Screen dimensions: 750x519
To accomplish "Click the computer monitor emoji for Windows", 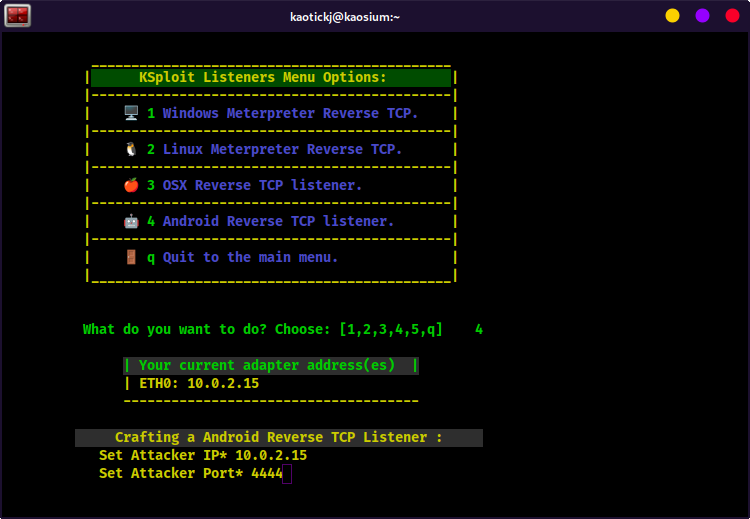I will point(131,113).
